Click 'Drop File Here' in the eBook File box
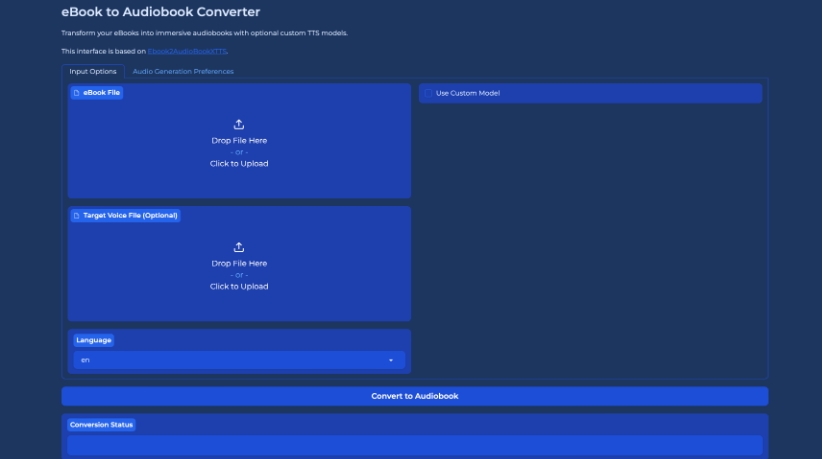This screenshot has height=459, width=822. (x=239, y=140)
